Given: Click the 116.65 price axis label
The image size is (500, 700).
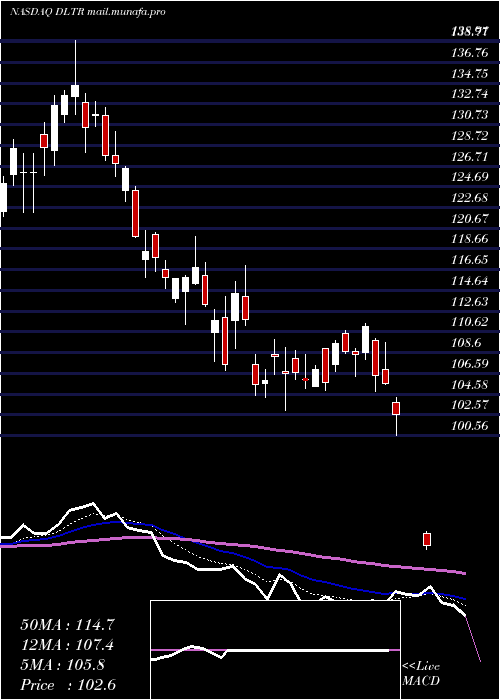Looking at the screenshot, I should (469, 260).
